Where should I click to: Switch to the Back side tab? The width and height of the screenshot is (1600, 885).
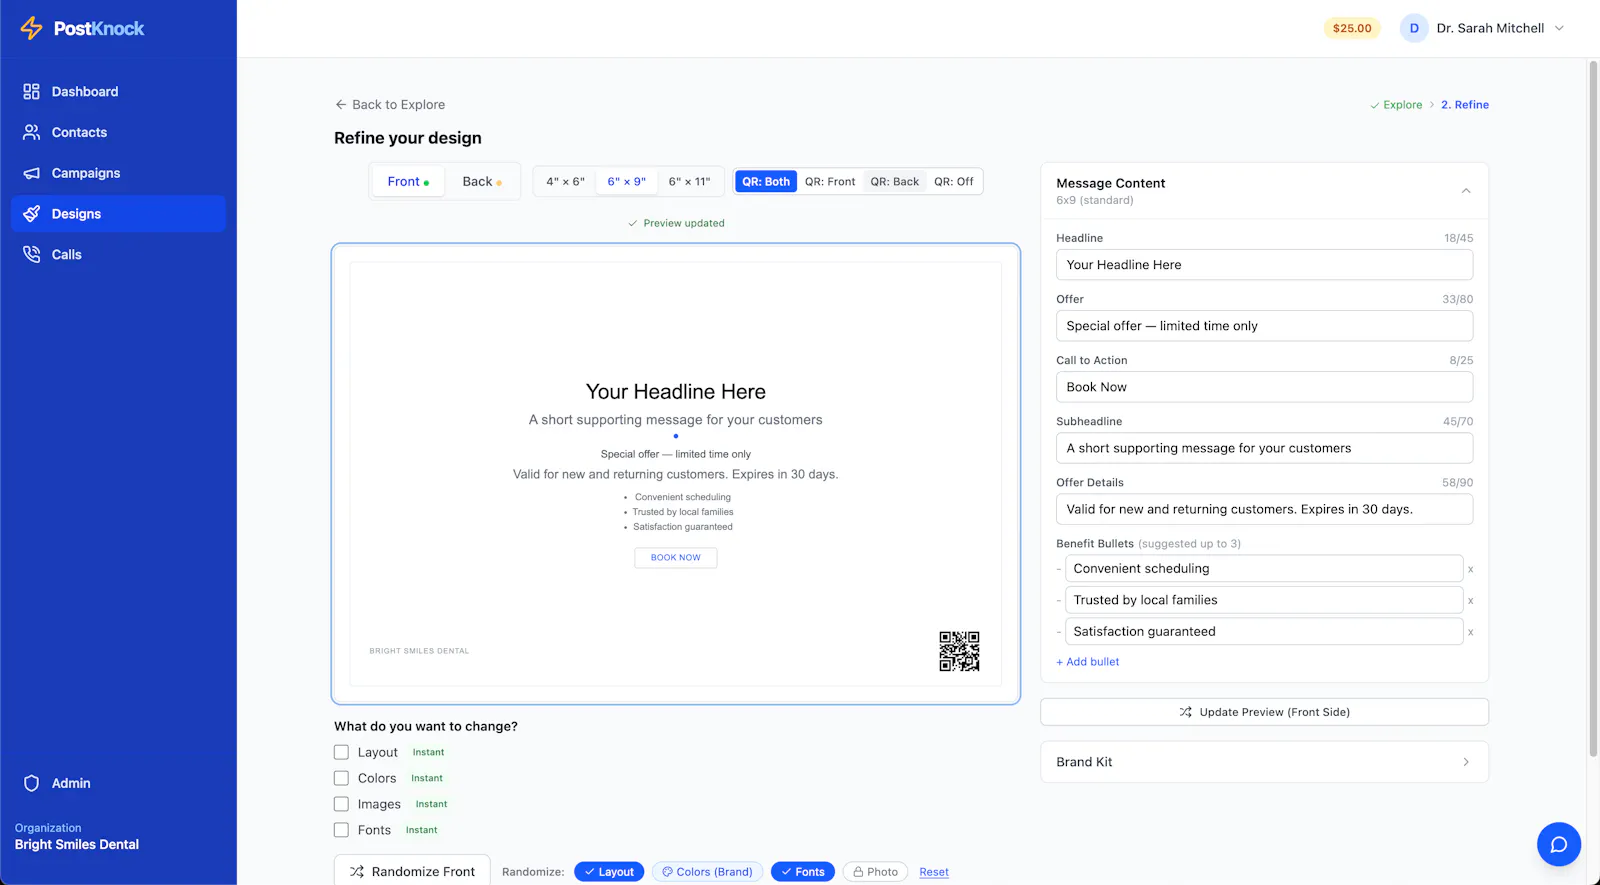(482, 182)
